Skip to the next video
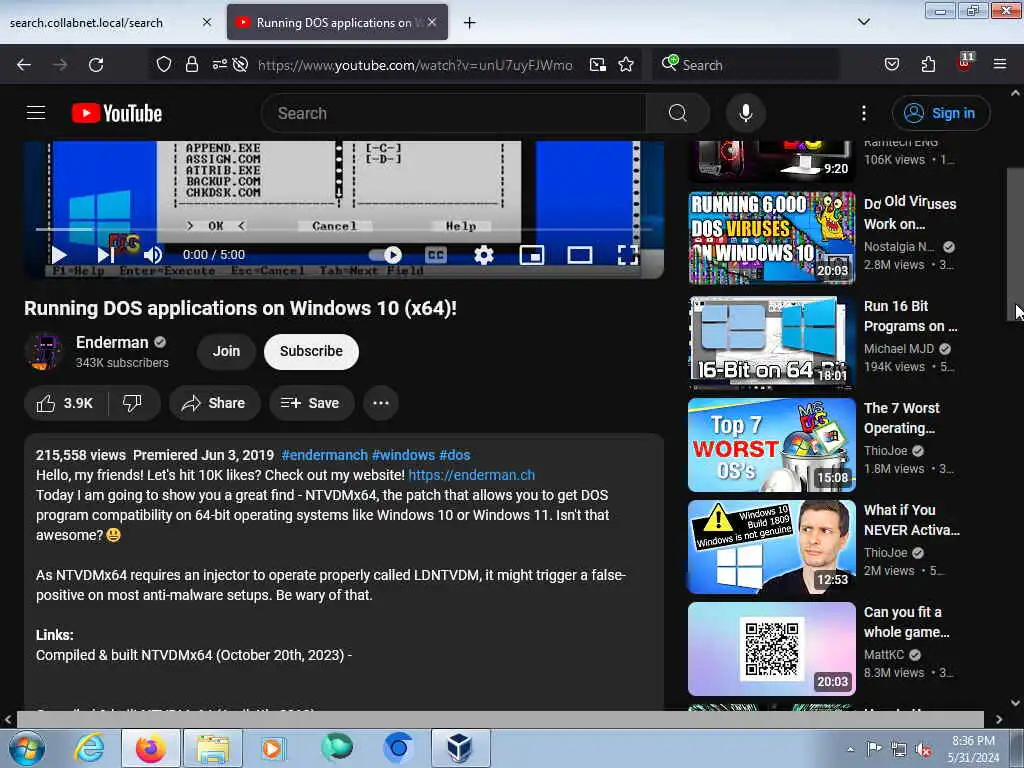This screenshot has width=1024, height=768. pos(106,255)
